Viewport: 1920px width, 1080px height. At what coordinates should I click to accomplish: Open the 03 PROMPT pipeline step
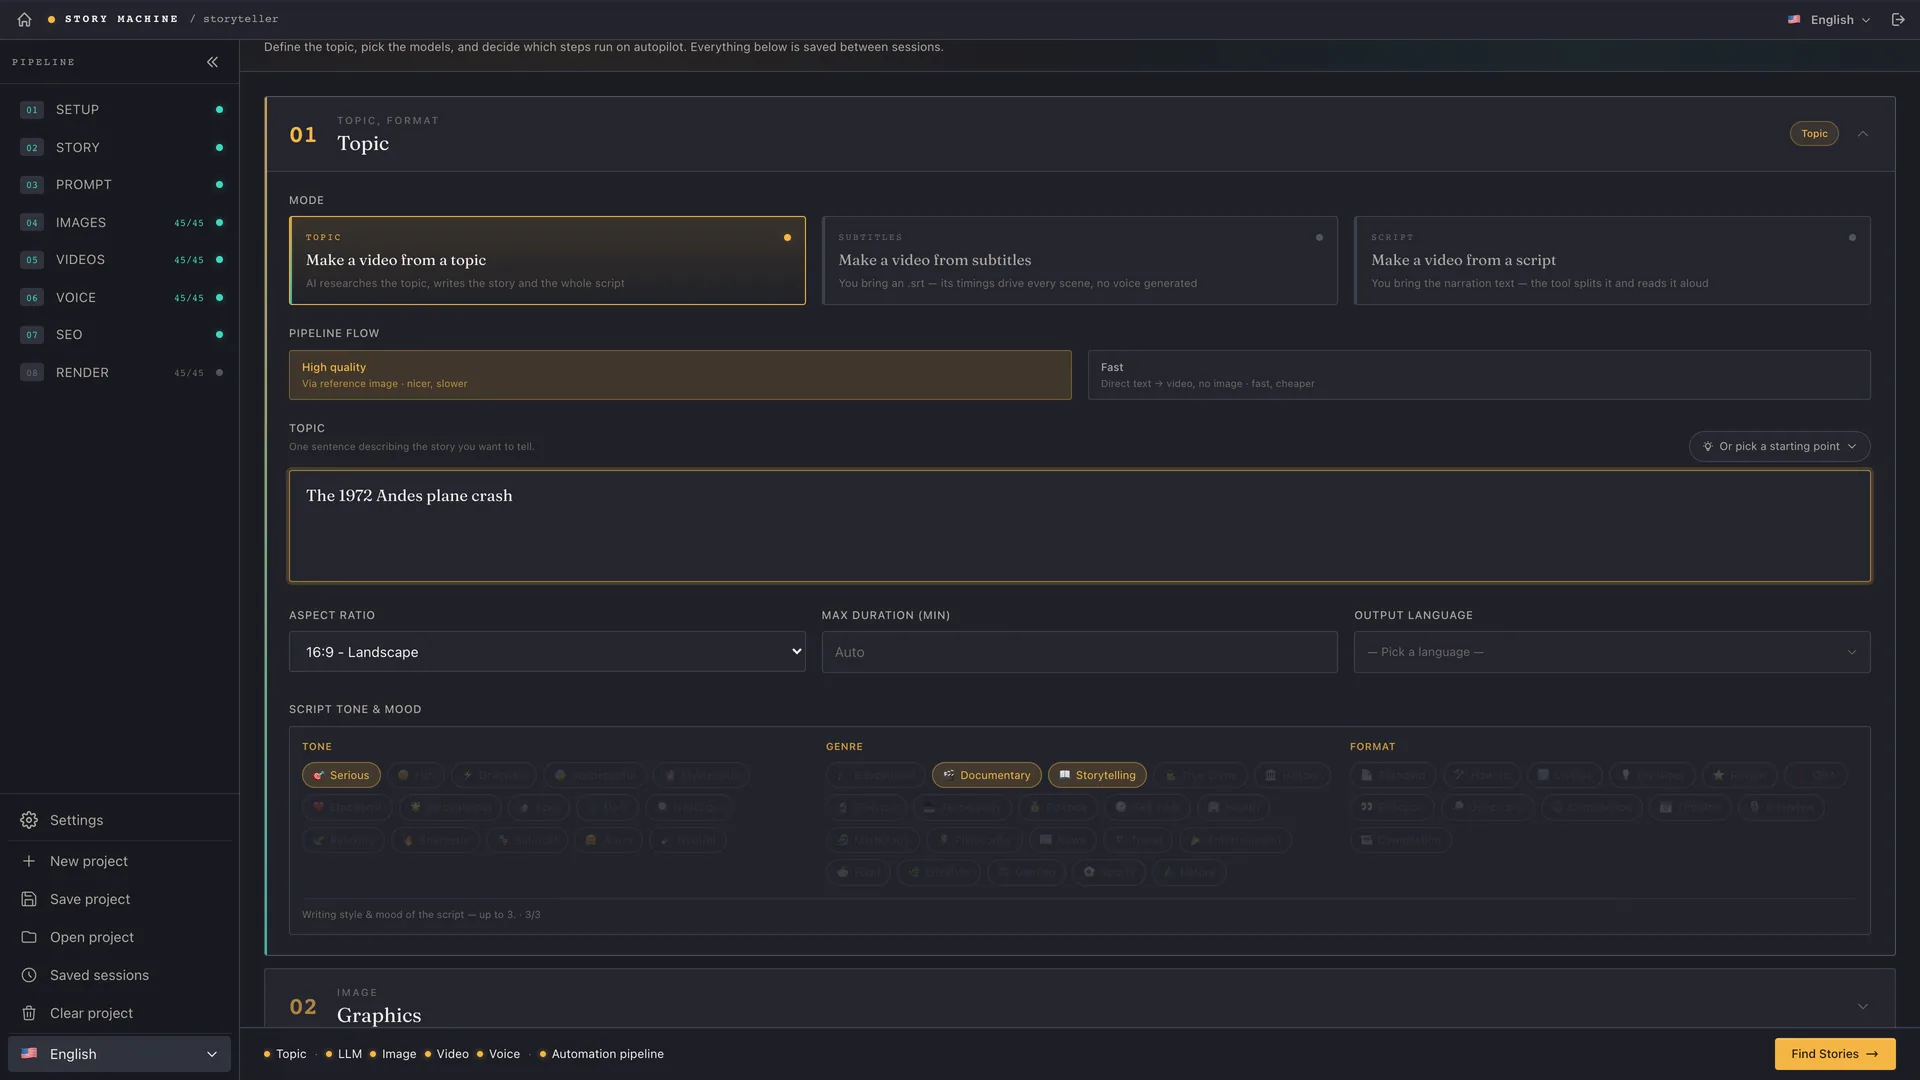120,185
